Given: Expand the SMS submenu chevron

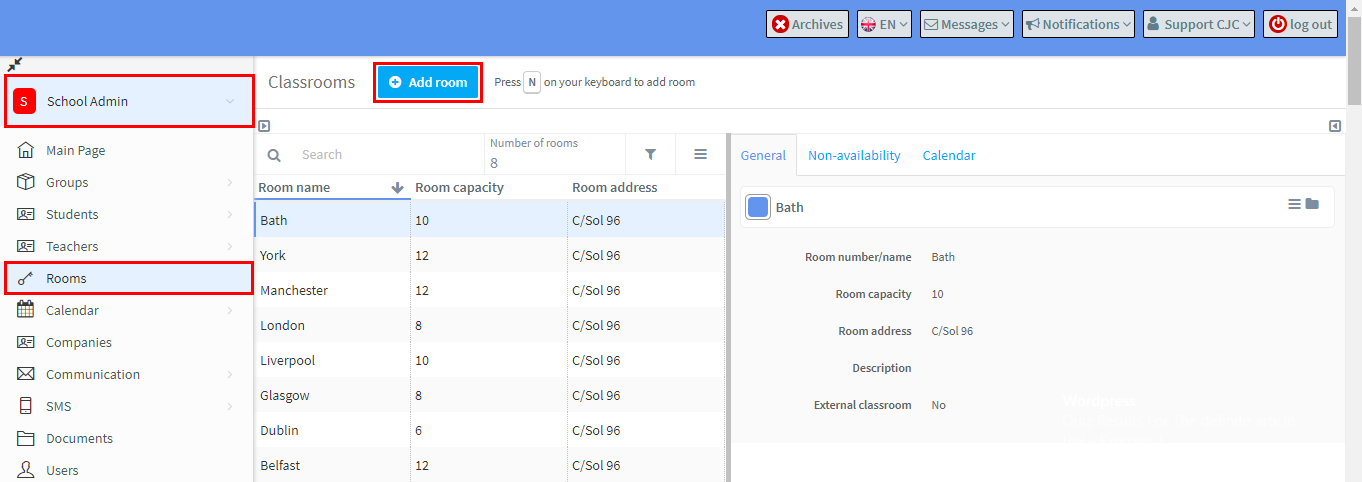Looking at the screenshot, I should 230,406.
